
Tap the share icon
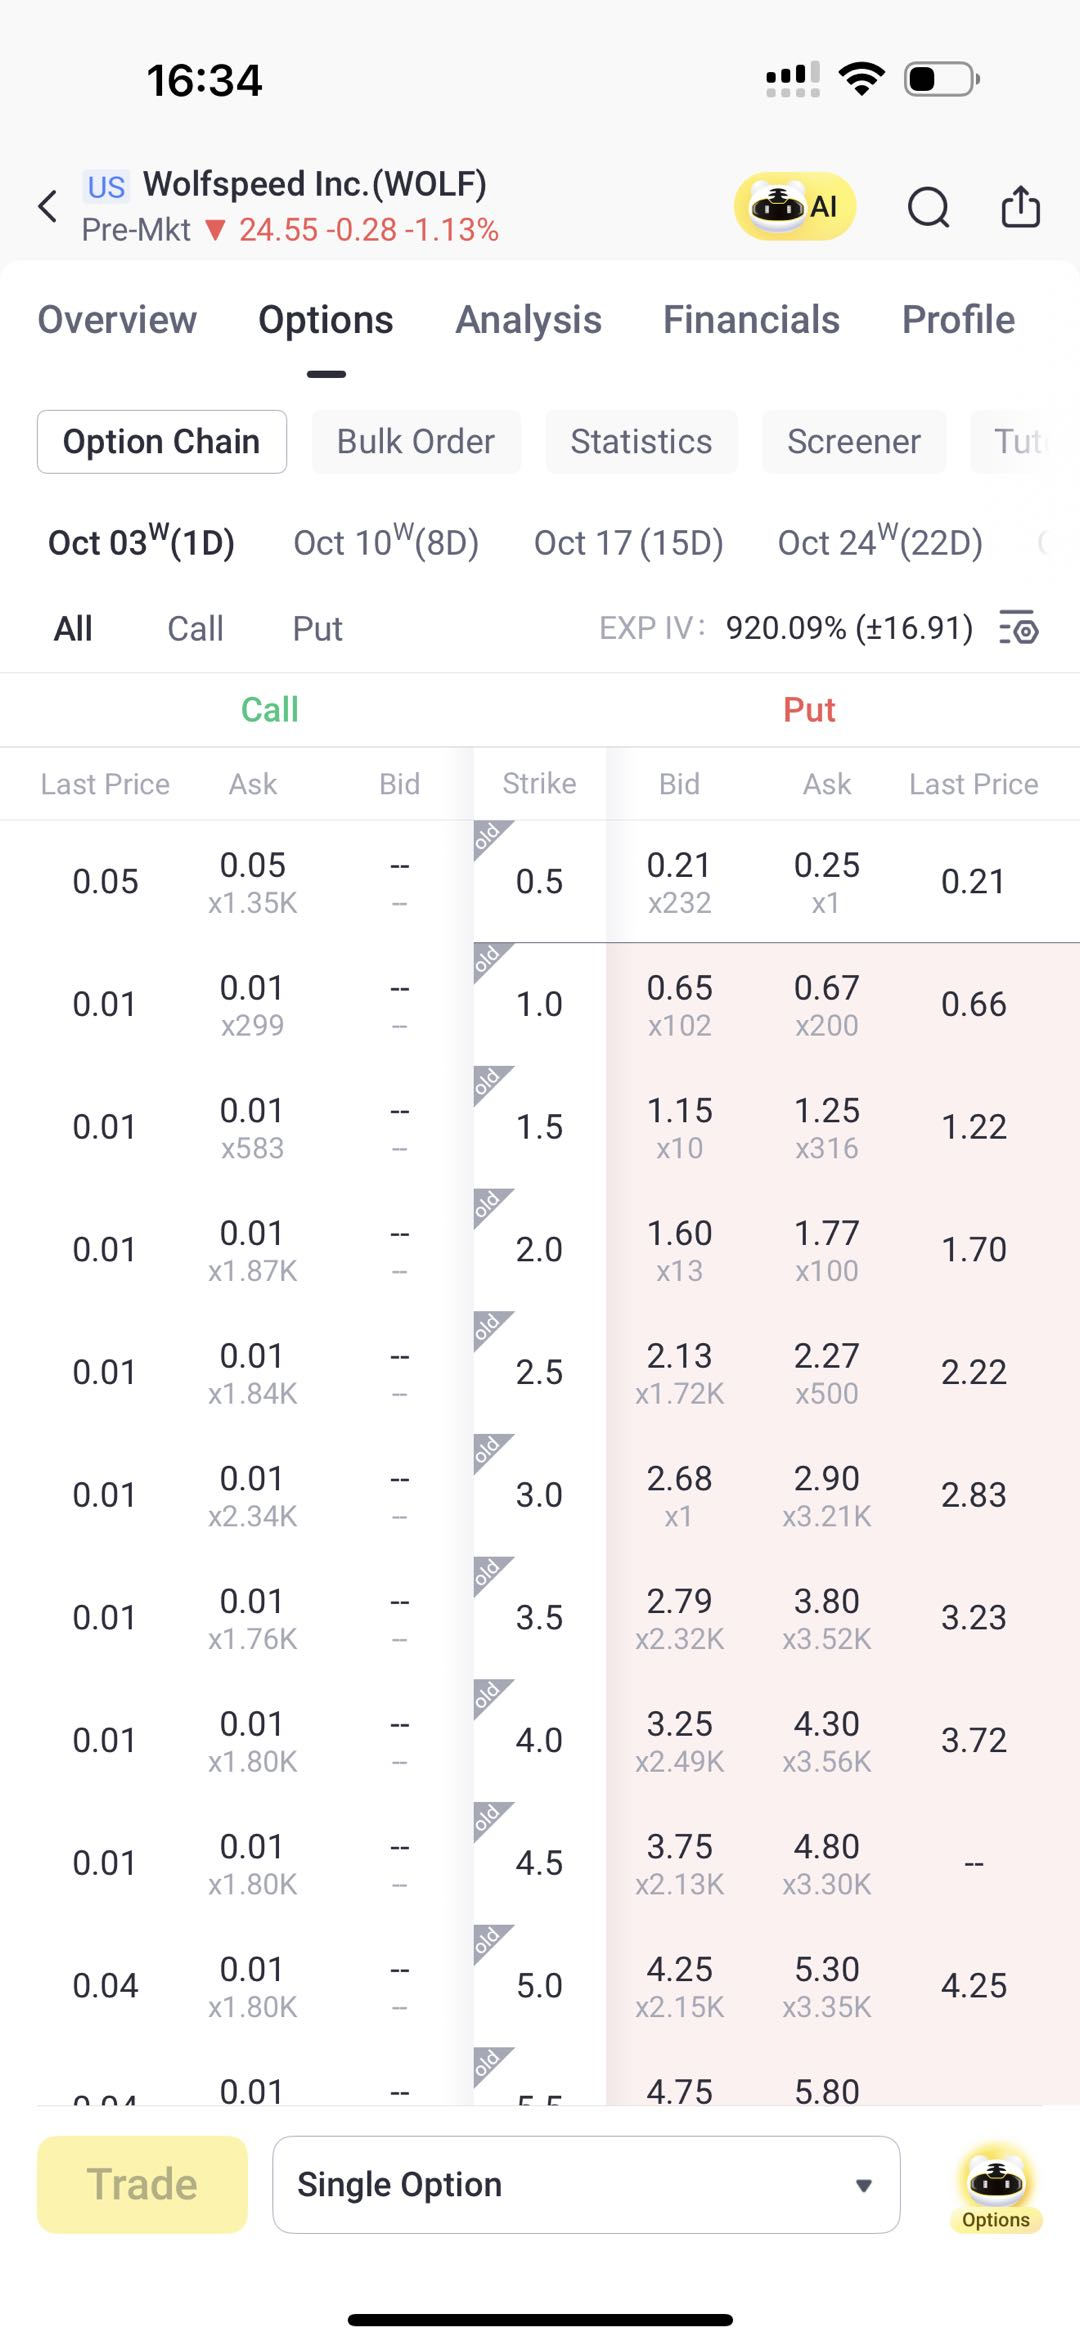coord(1020,207)
